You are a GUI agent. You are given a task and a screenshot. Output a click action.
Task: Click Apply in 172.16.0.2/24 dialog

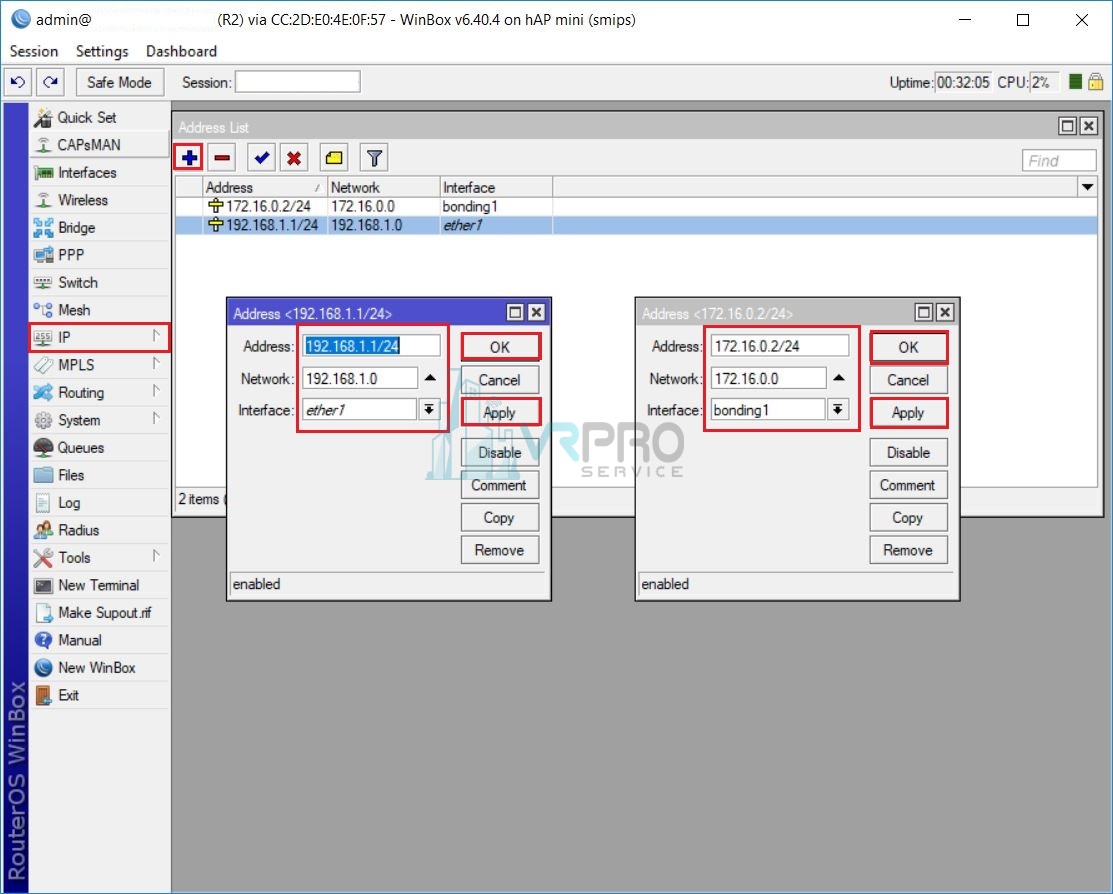pyautogui.click(x=909, y=413)
